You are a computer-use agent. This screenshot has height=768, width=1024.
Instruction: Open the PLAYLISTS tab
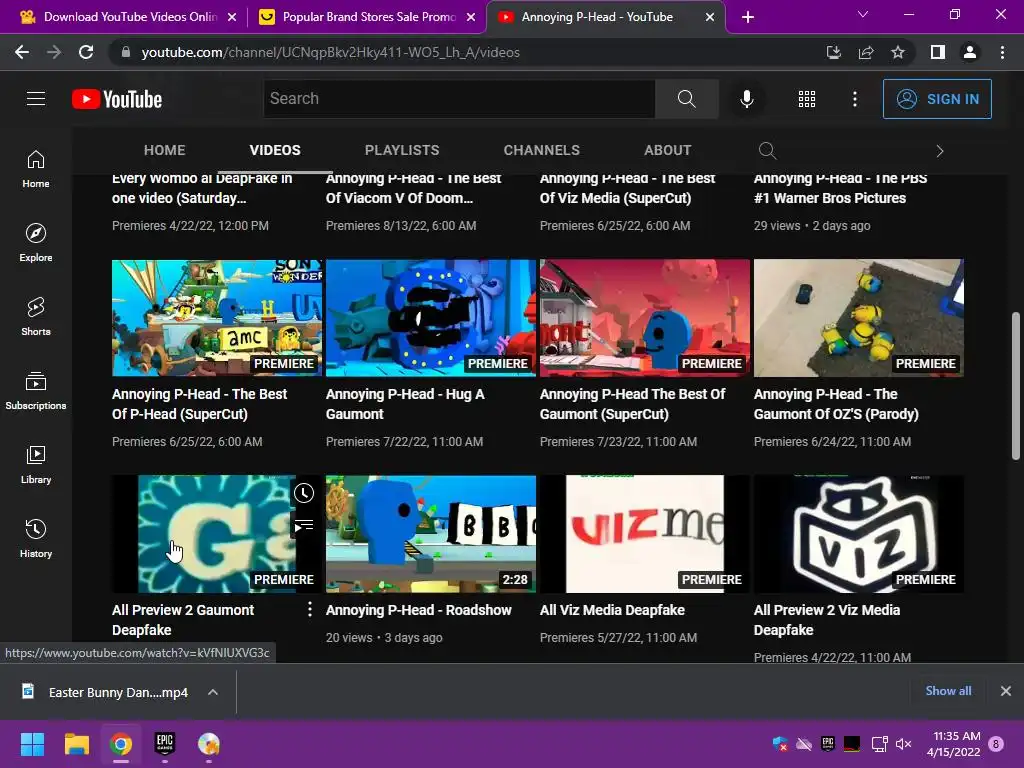(x=402, y=150)
